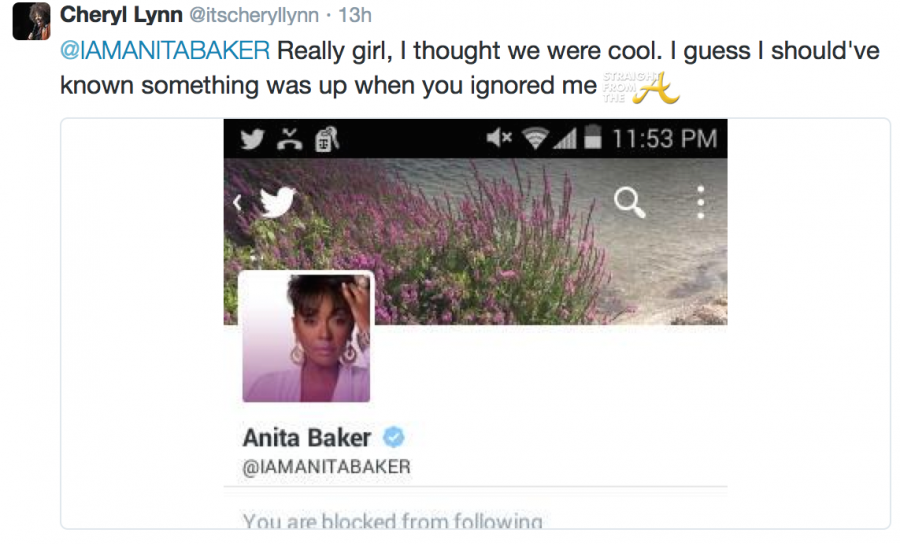Viewport: 900px width, 544px height.
Task: Tap the Twitter notification icon in status bar
Action: pos(253,139)
